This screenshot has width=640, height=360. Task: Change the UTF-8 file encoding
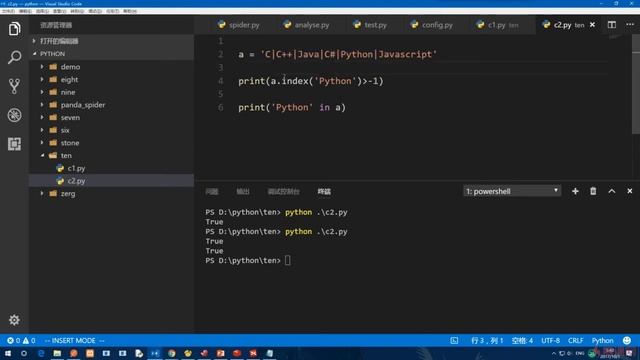550,340
